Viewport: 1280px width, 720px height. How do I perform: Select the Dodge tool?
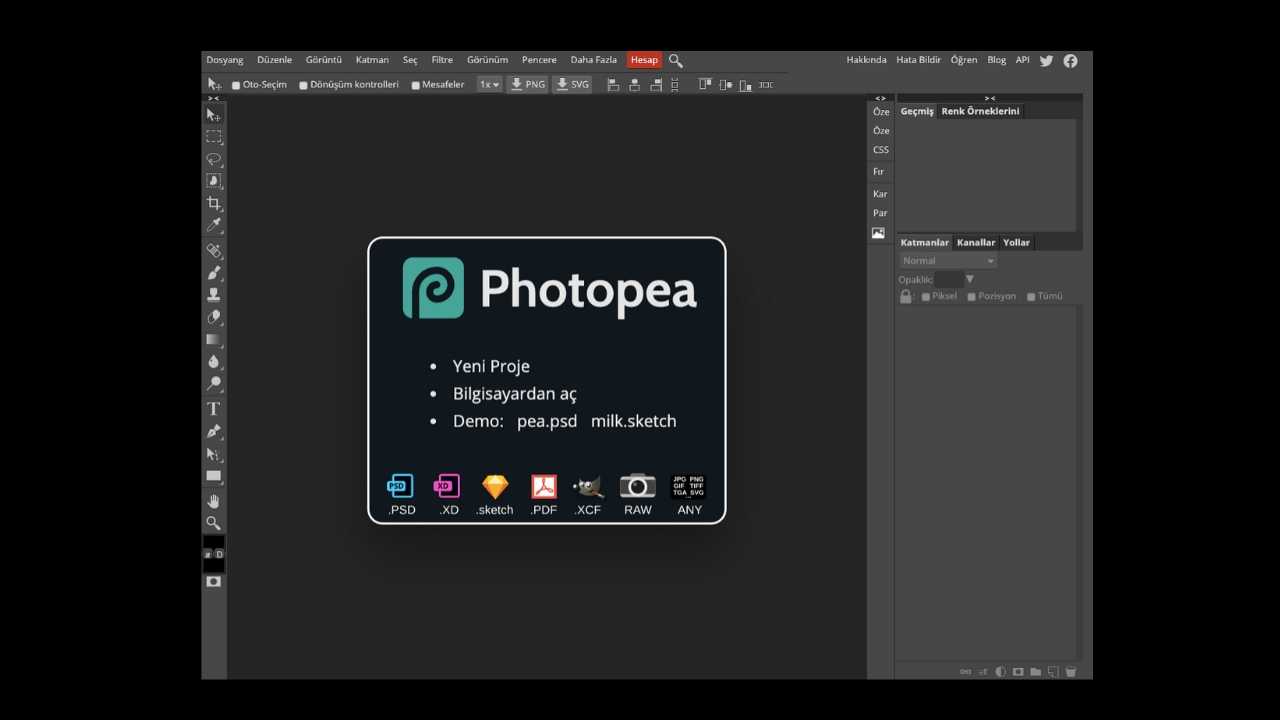point(213,384)
